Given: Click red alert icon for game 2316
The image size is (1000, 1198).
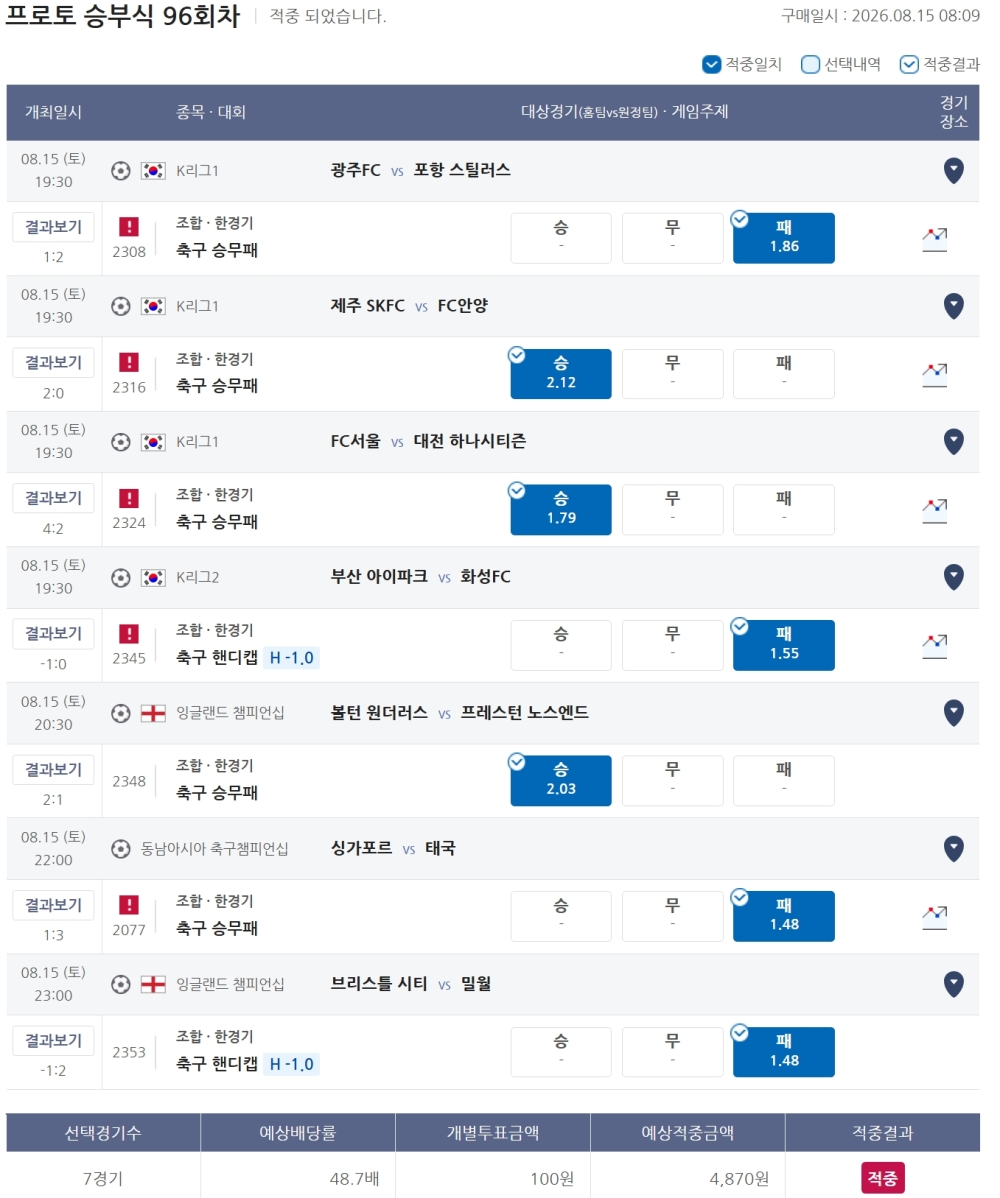Looking at the screenshot, I should (128, 361).
